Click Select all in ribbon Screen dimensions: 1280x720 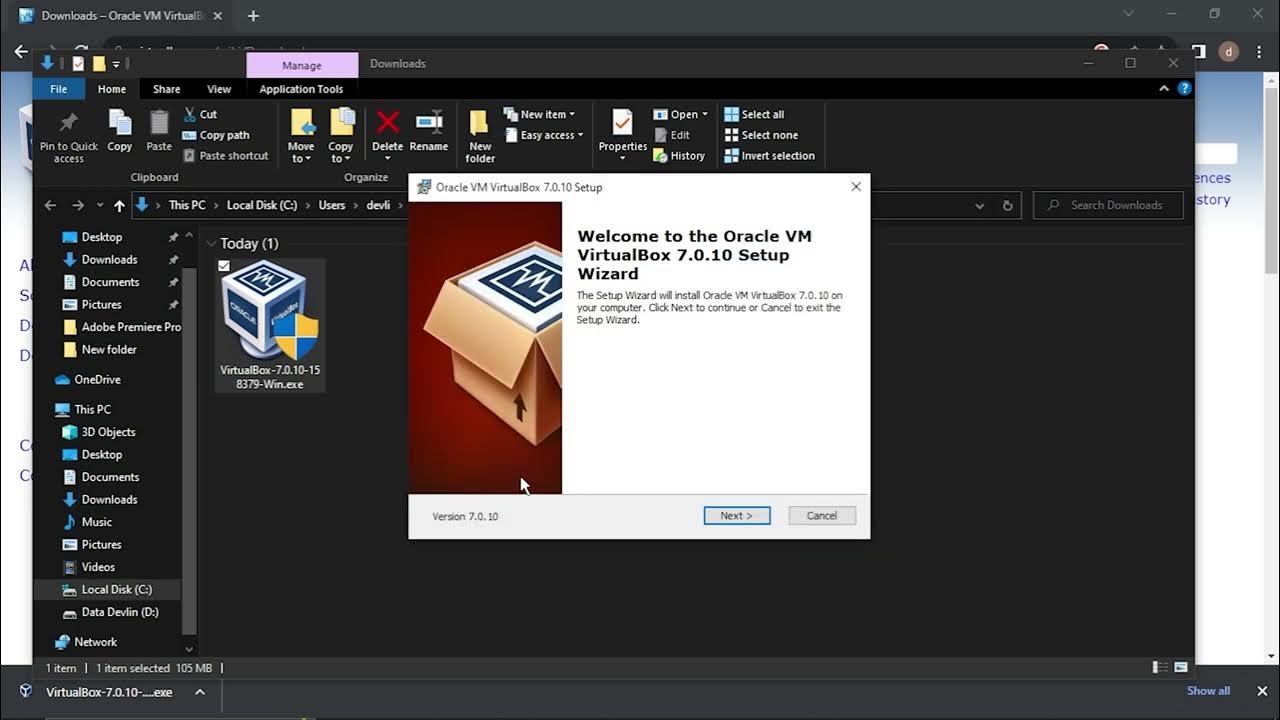[754, 114]
